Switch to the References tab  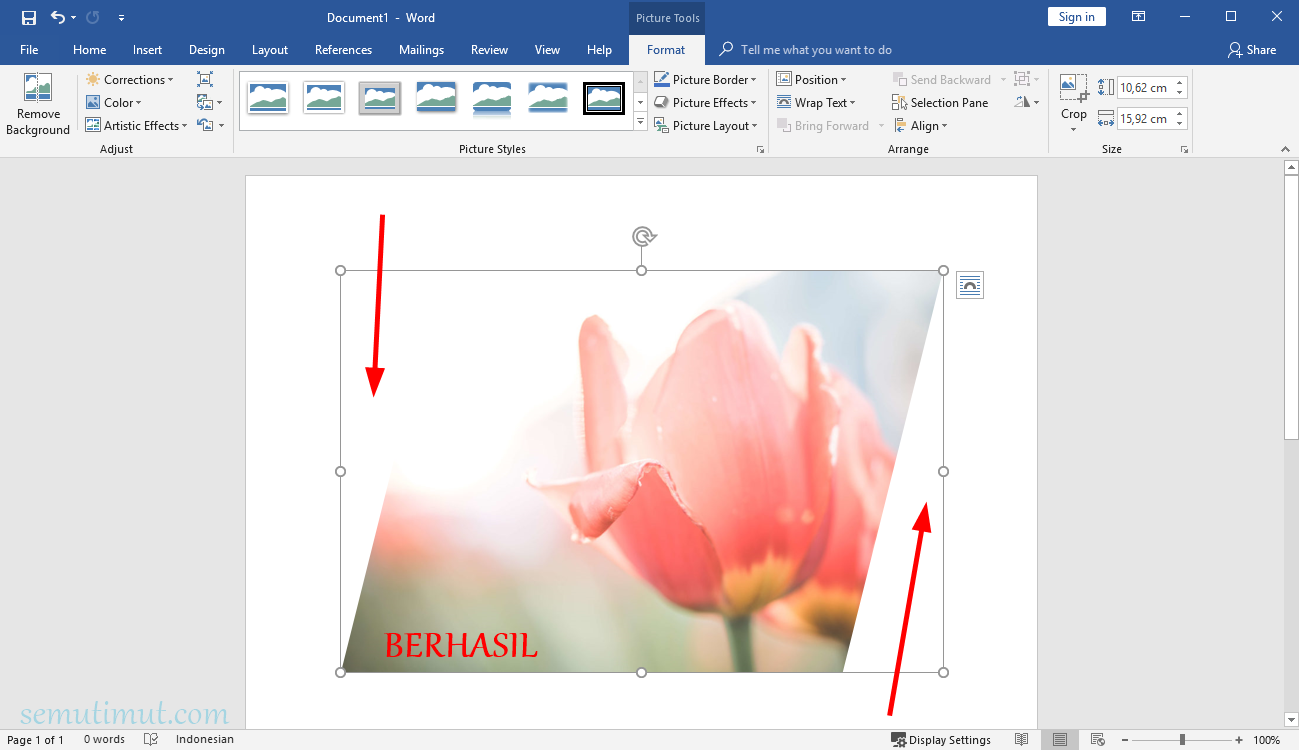(x=343, y=50)
